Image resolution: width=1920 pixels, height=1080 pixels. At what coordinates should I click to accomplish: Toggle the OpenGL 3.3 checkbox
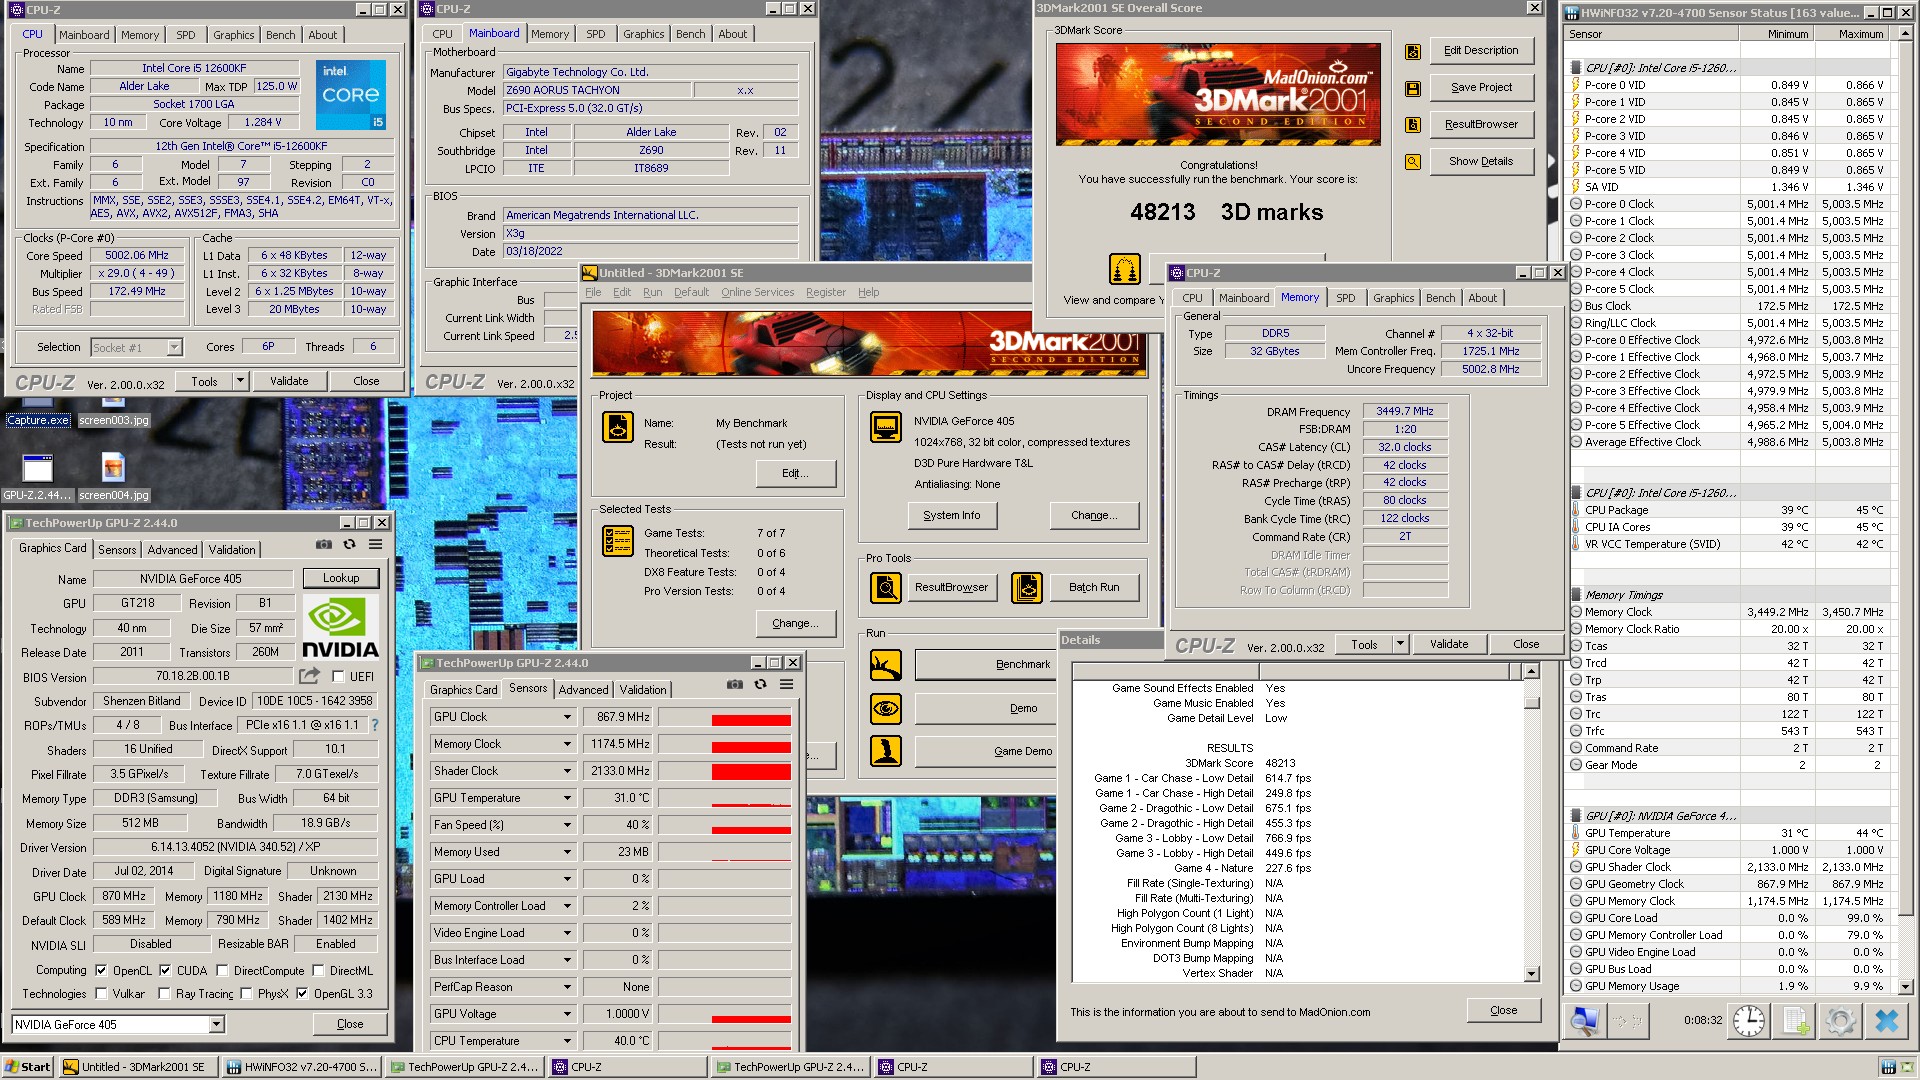(x=302, y=994)
